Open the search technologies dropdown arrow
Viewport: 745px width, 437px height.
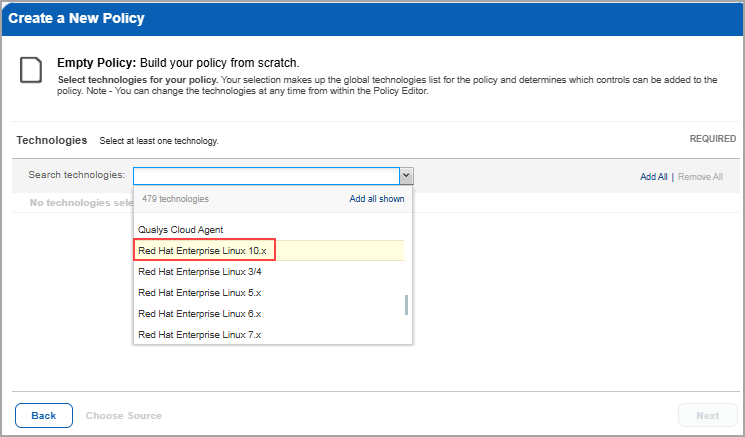coord(406,176)
